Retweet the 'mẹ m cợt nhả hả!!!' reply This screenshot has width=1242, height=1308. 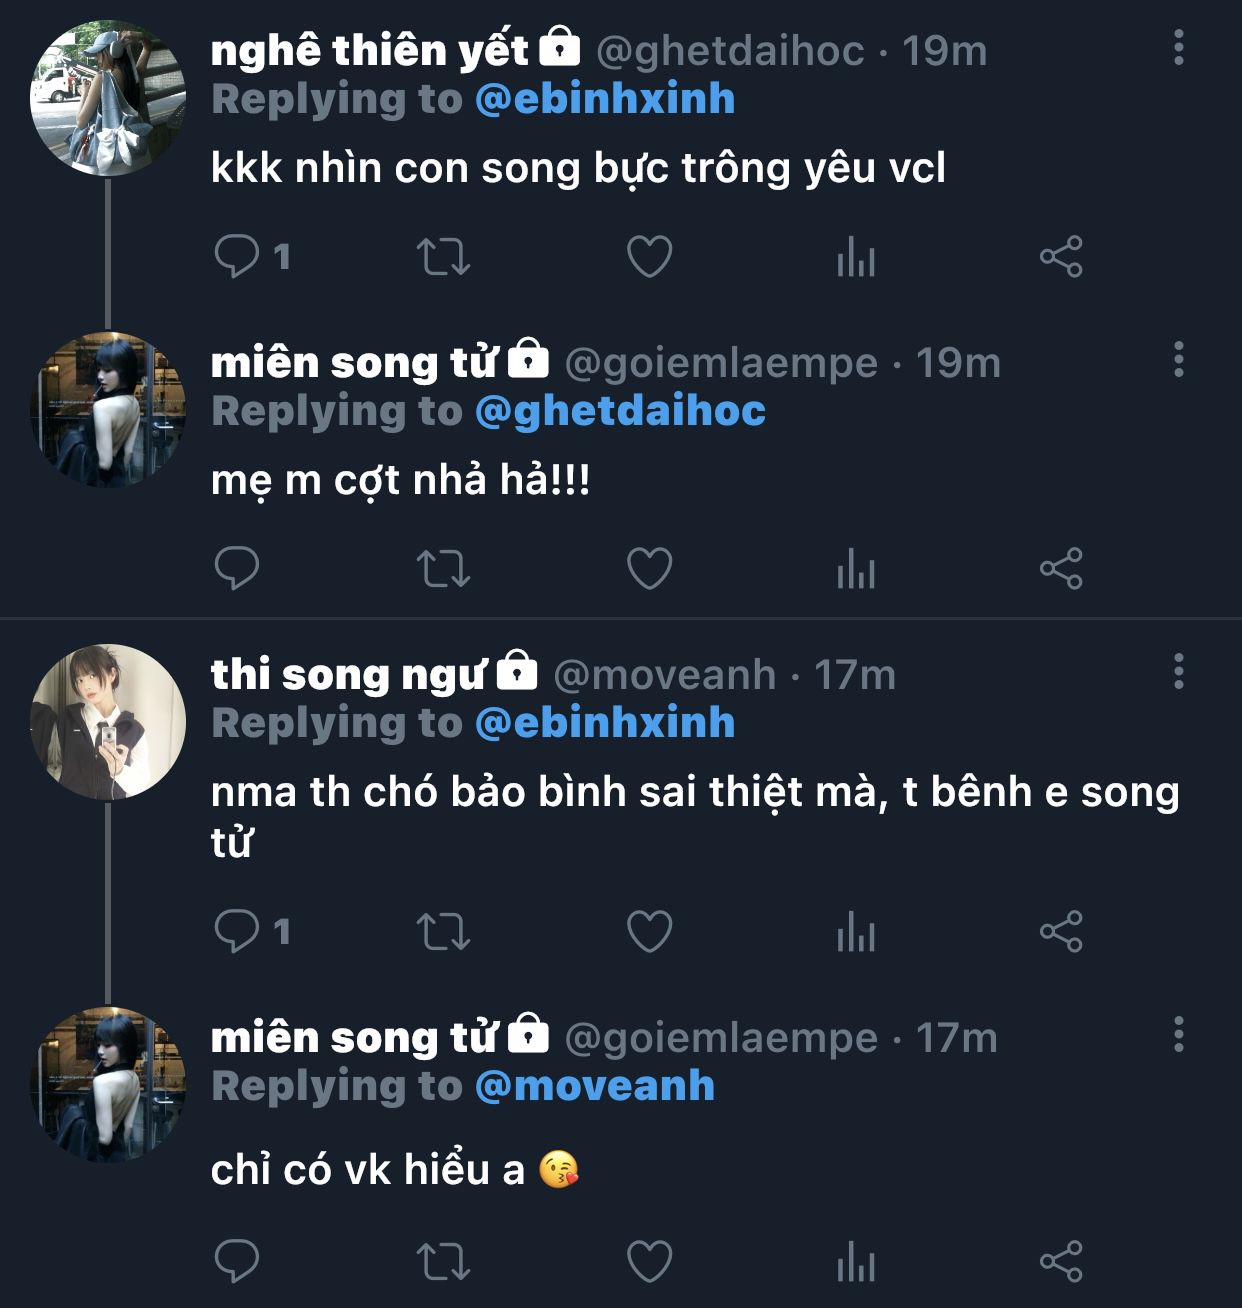pos(442,569)
